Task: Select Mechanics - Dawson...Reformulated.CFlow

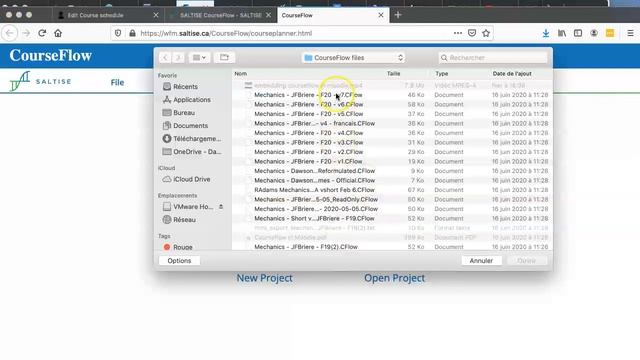Action: [392, 171]
